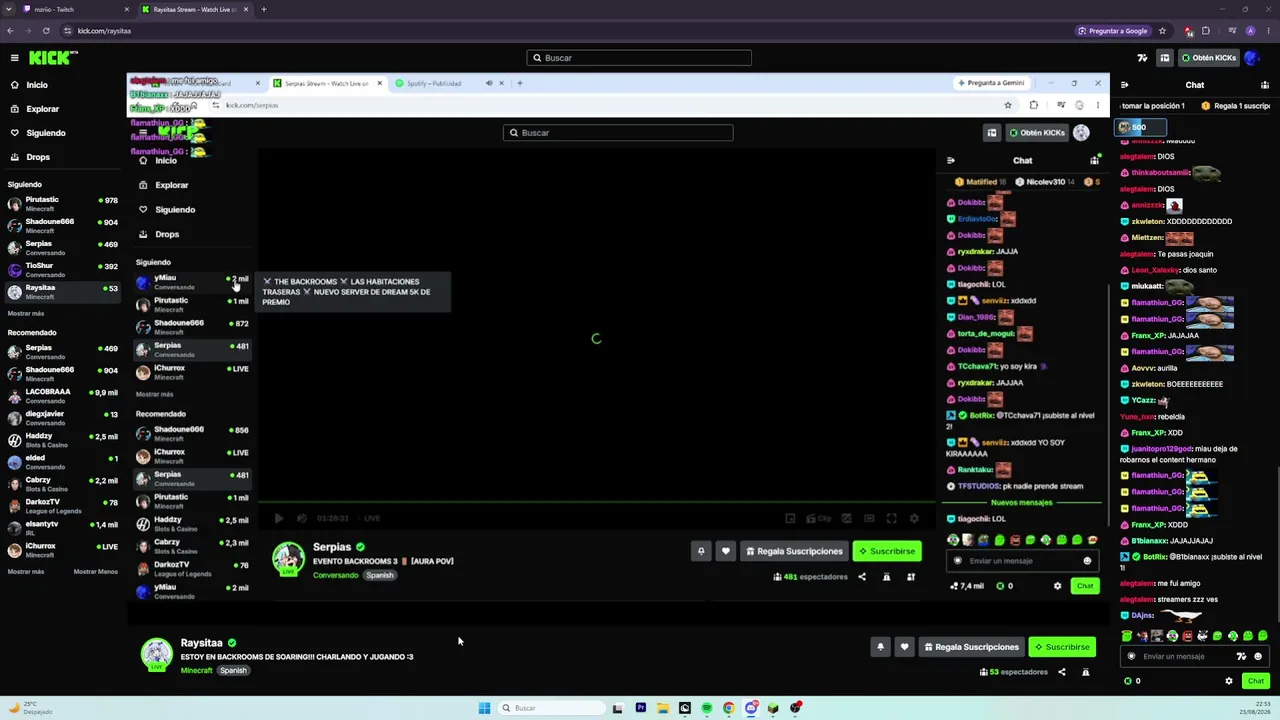Open the emote picker in Raysitaa's chat input
The image size is (1280, 720).
coord(1258,657)
